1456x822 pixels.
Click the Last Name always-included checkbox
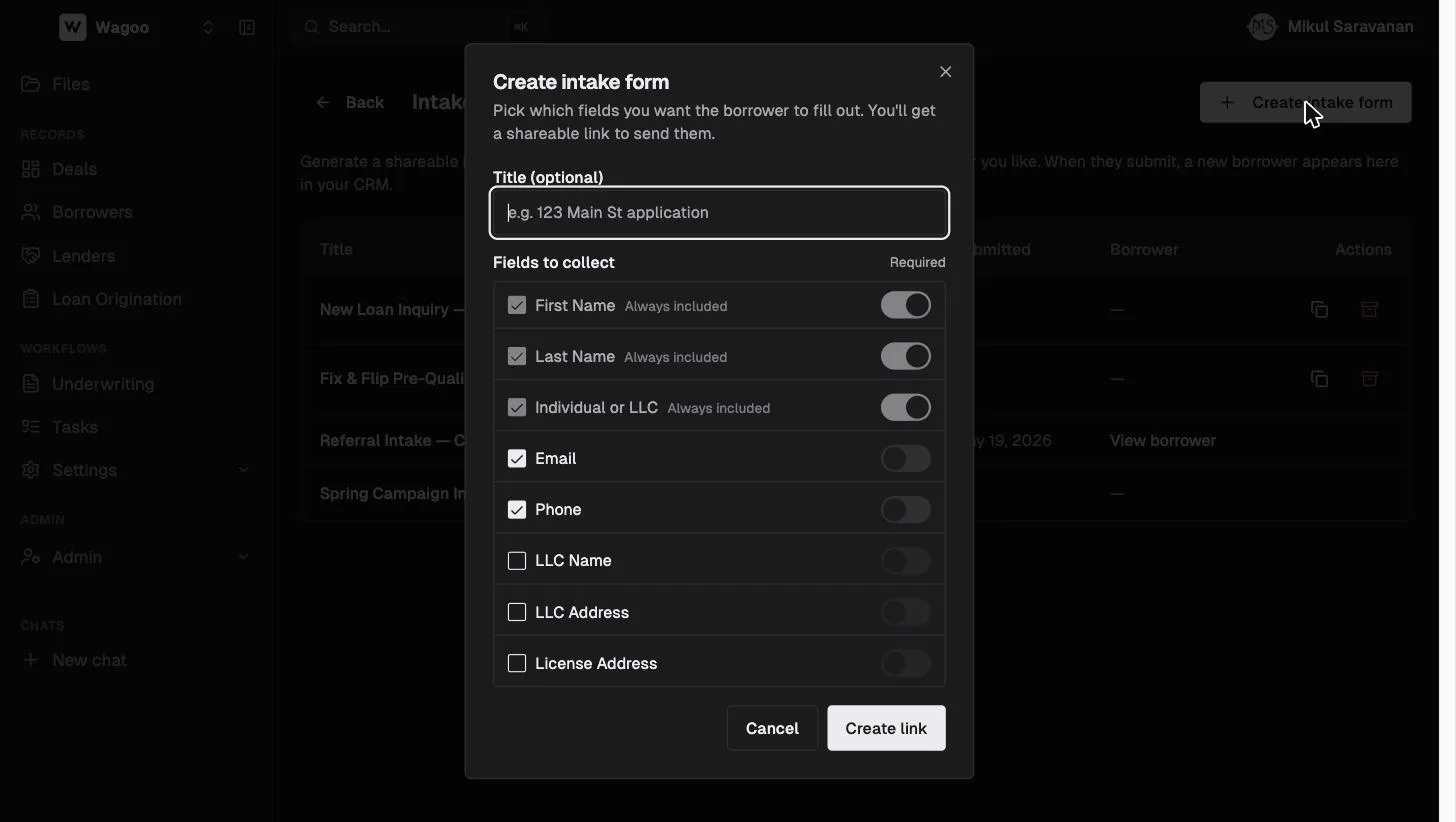[516, 356]
